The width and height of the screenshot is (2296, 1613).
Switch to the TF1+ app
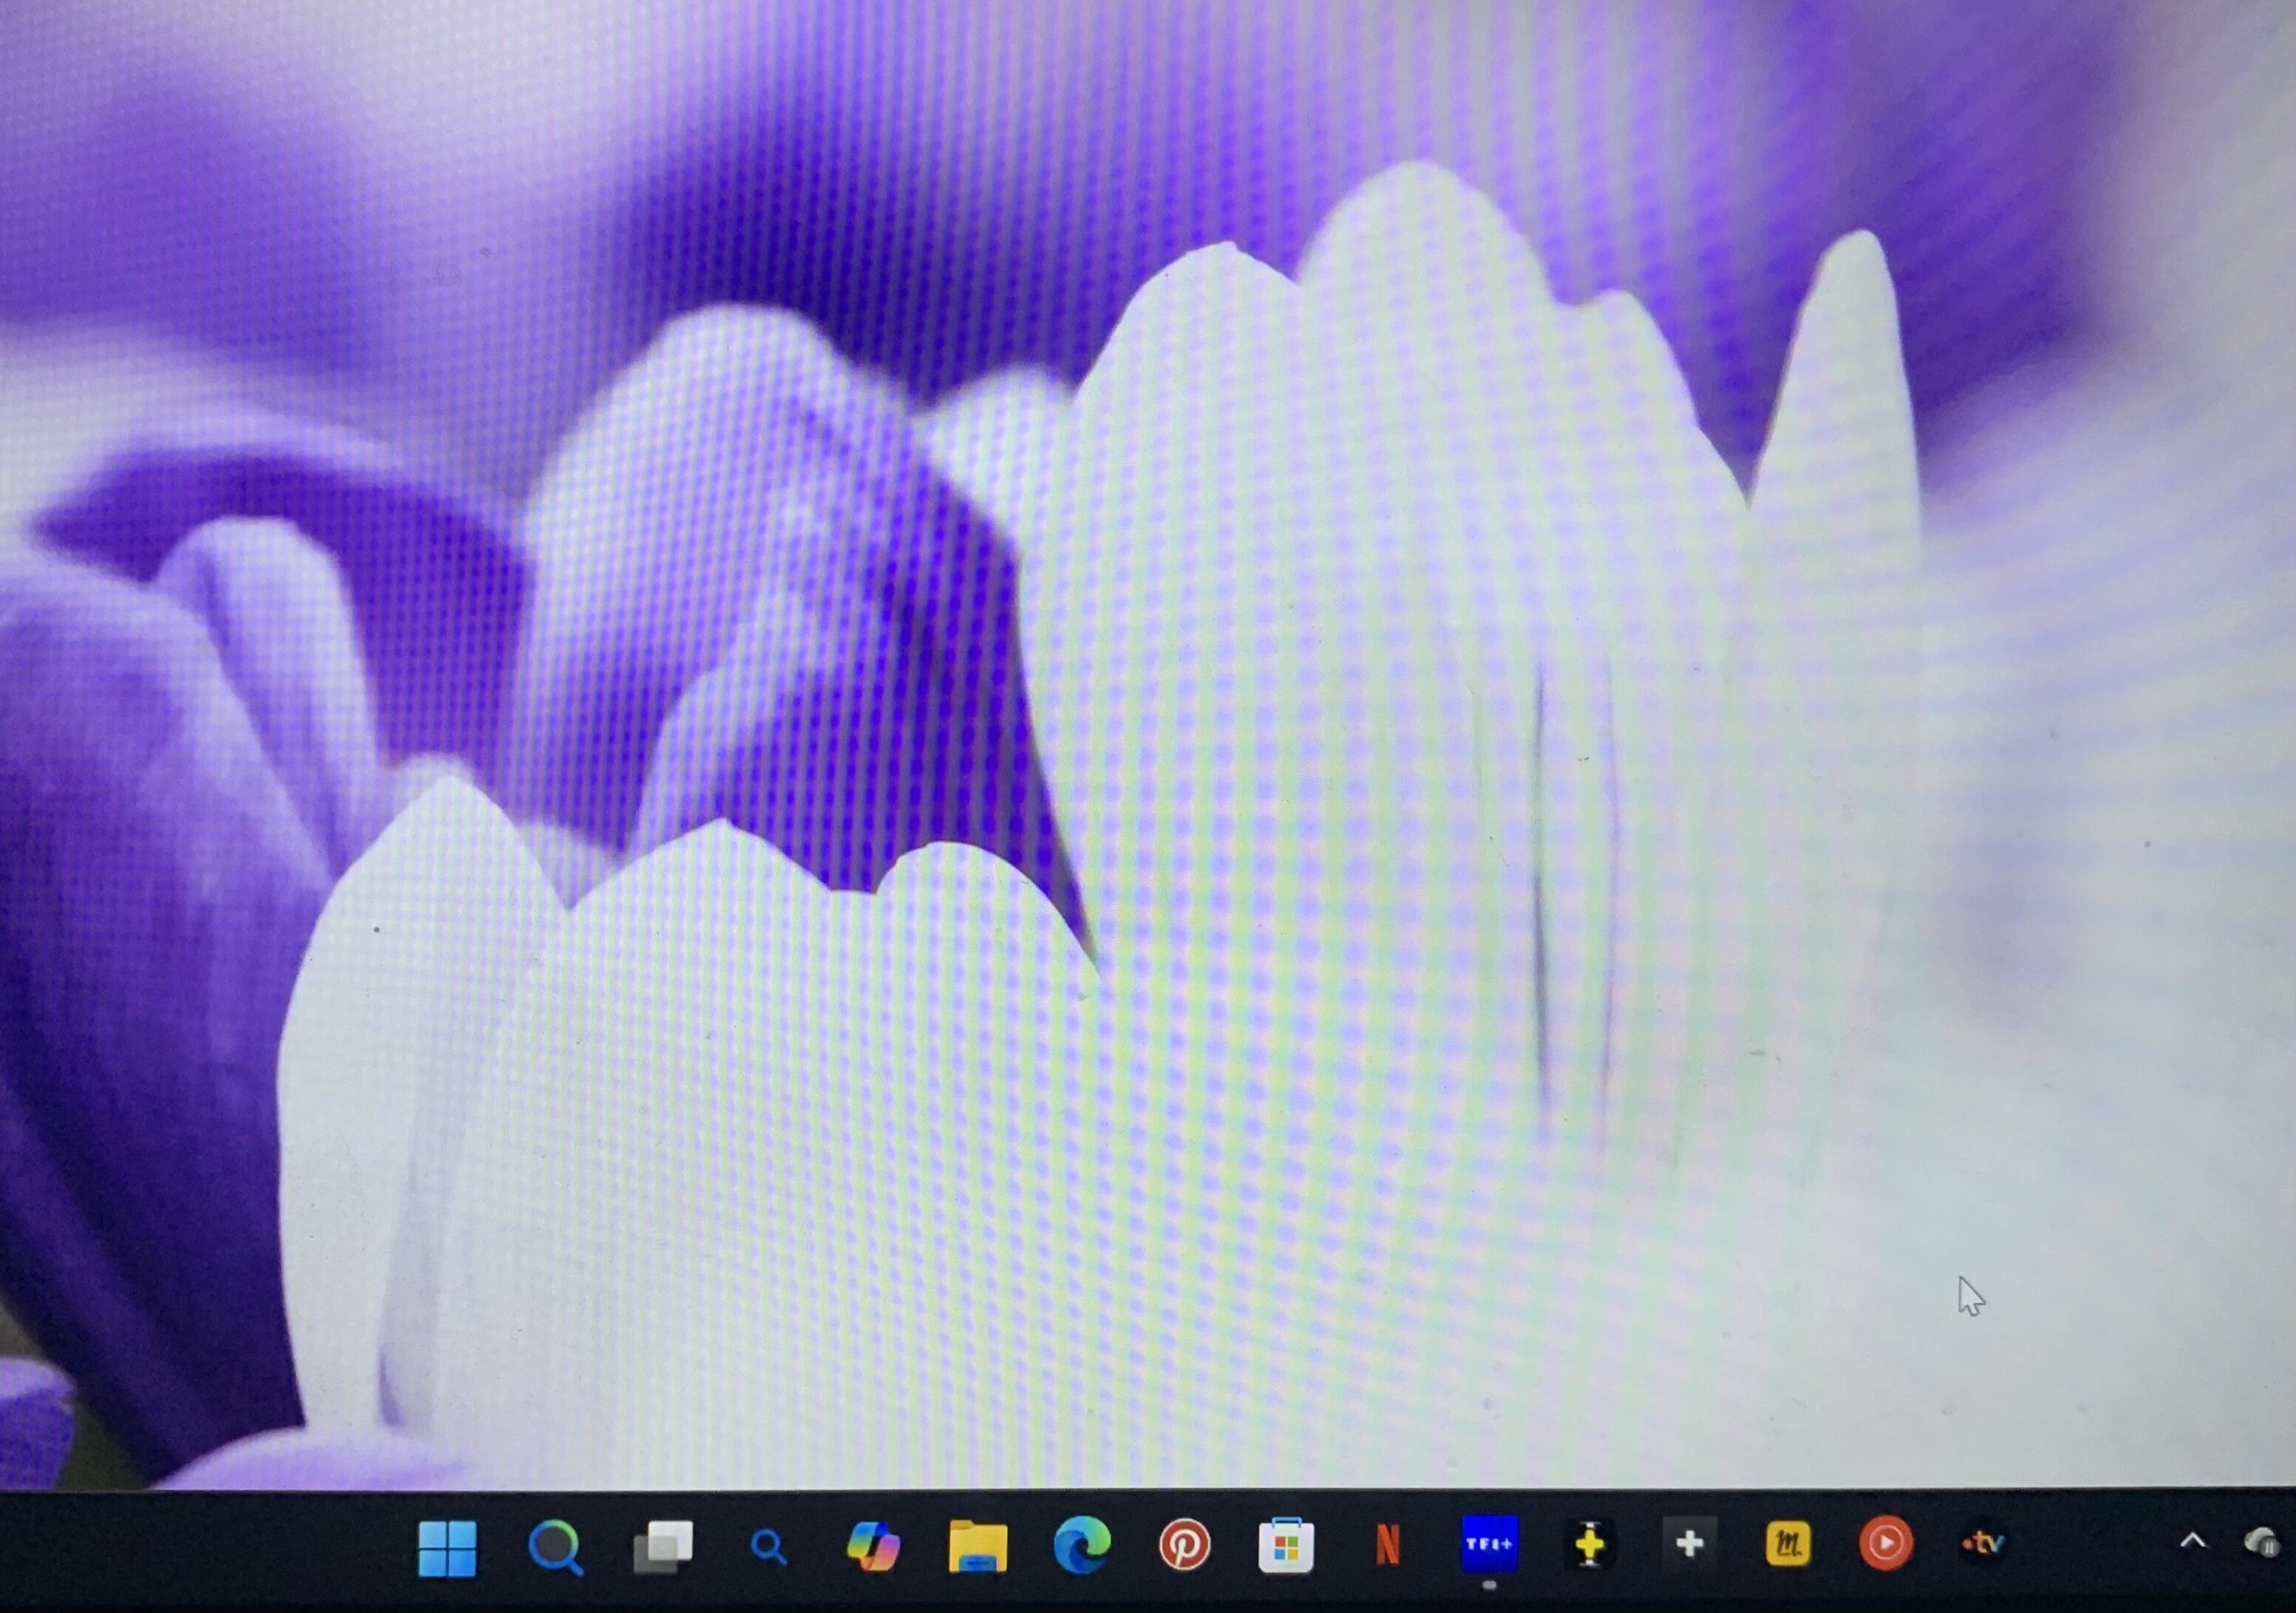(x=1489, y=1544)
